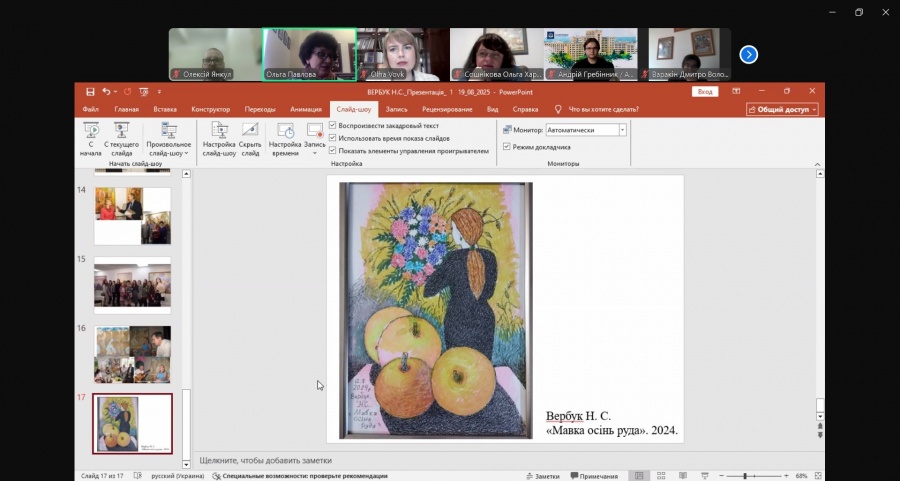This screenshot has width=900, height=481.
Task: Start slideshow from current slide
Action: pyautogui.click(x=122, y=137)
